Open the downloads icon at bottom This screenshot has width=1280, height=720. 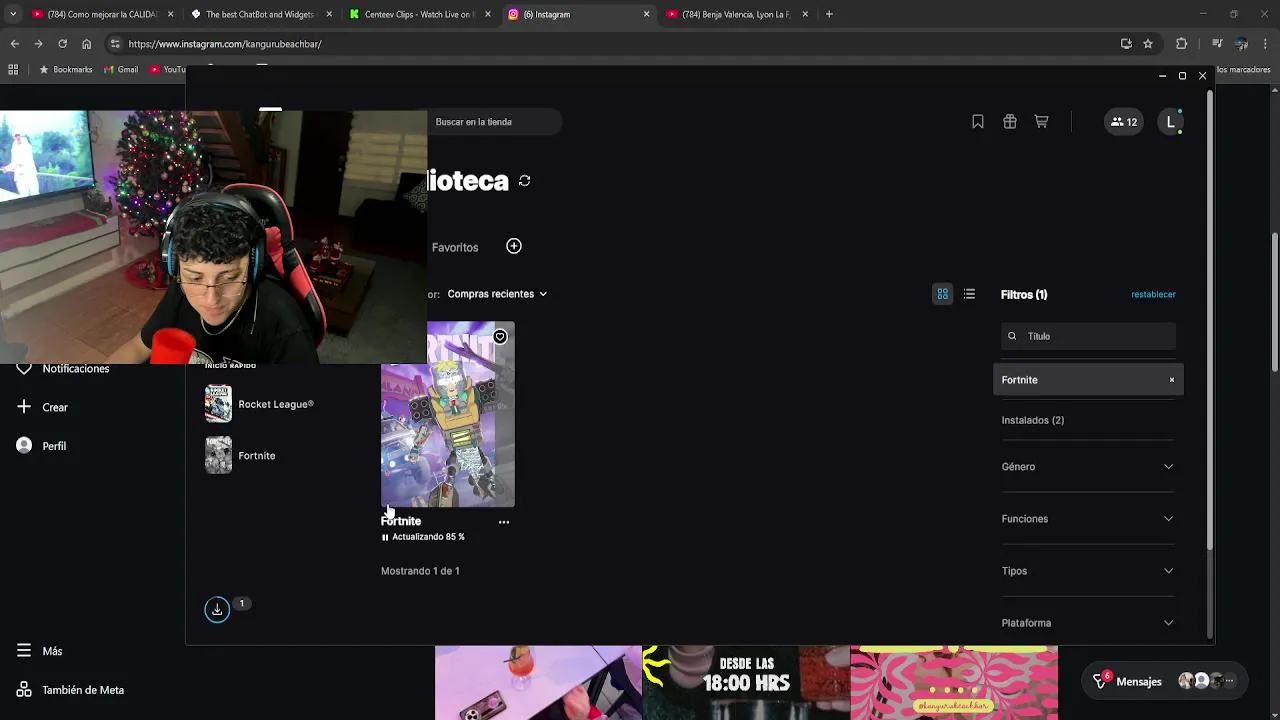point(217,609)
